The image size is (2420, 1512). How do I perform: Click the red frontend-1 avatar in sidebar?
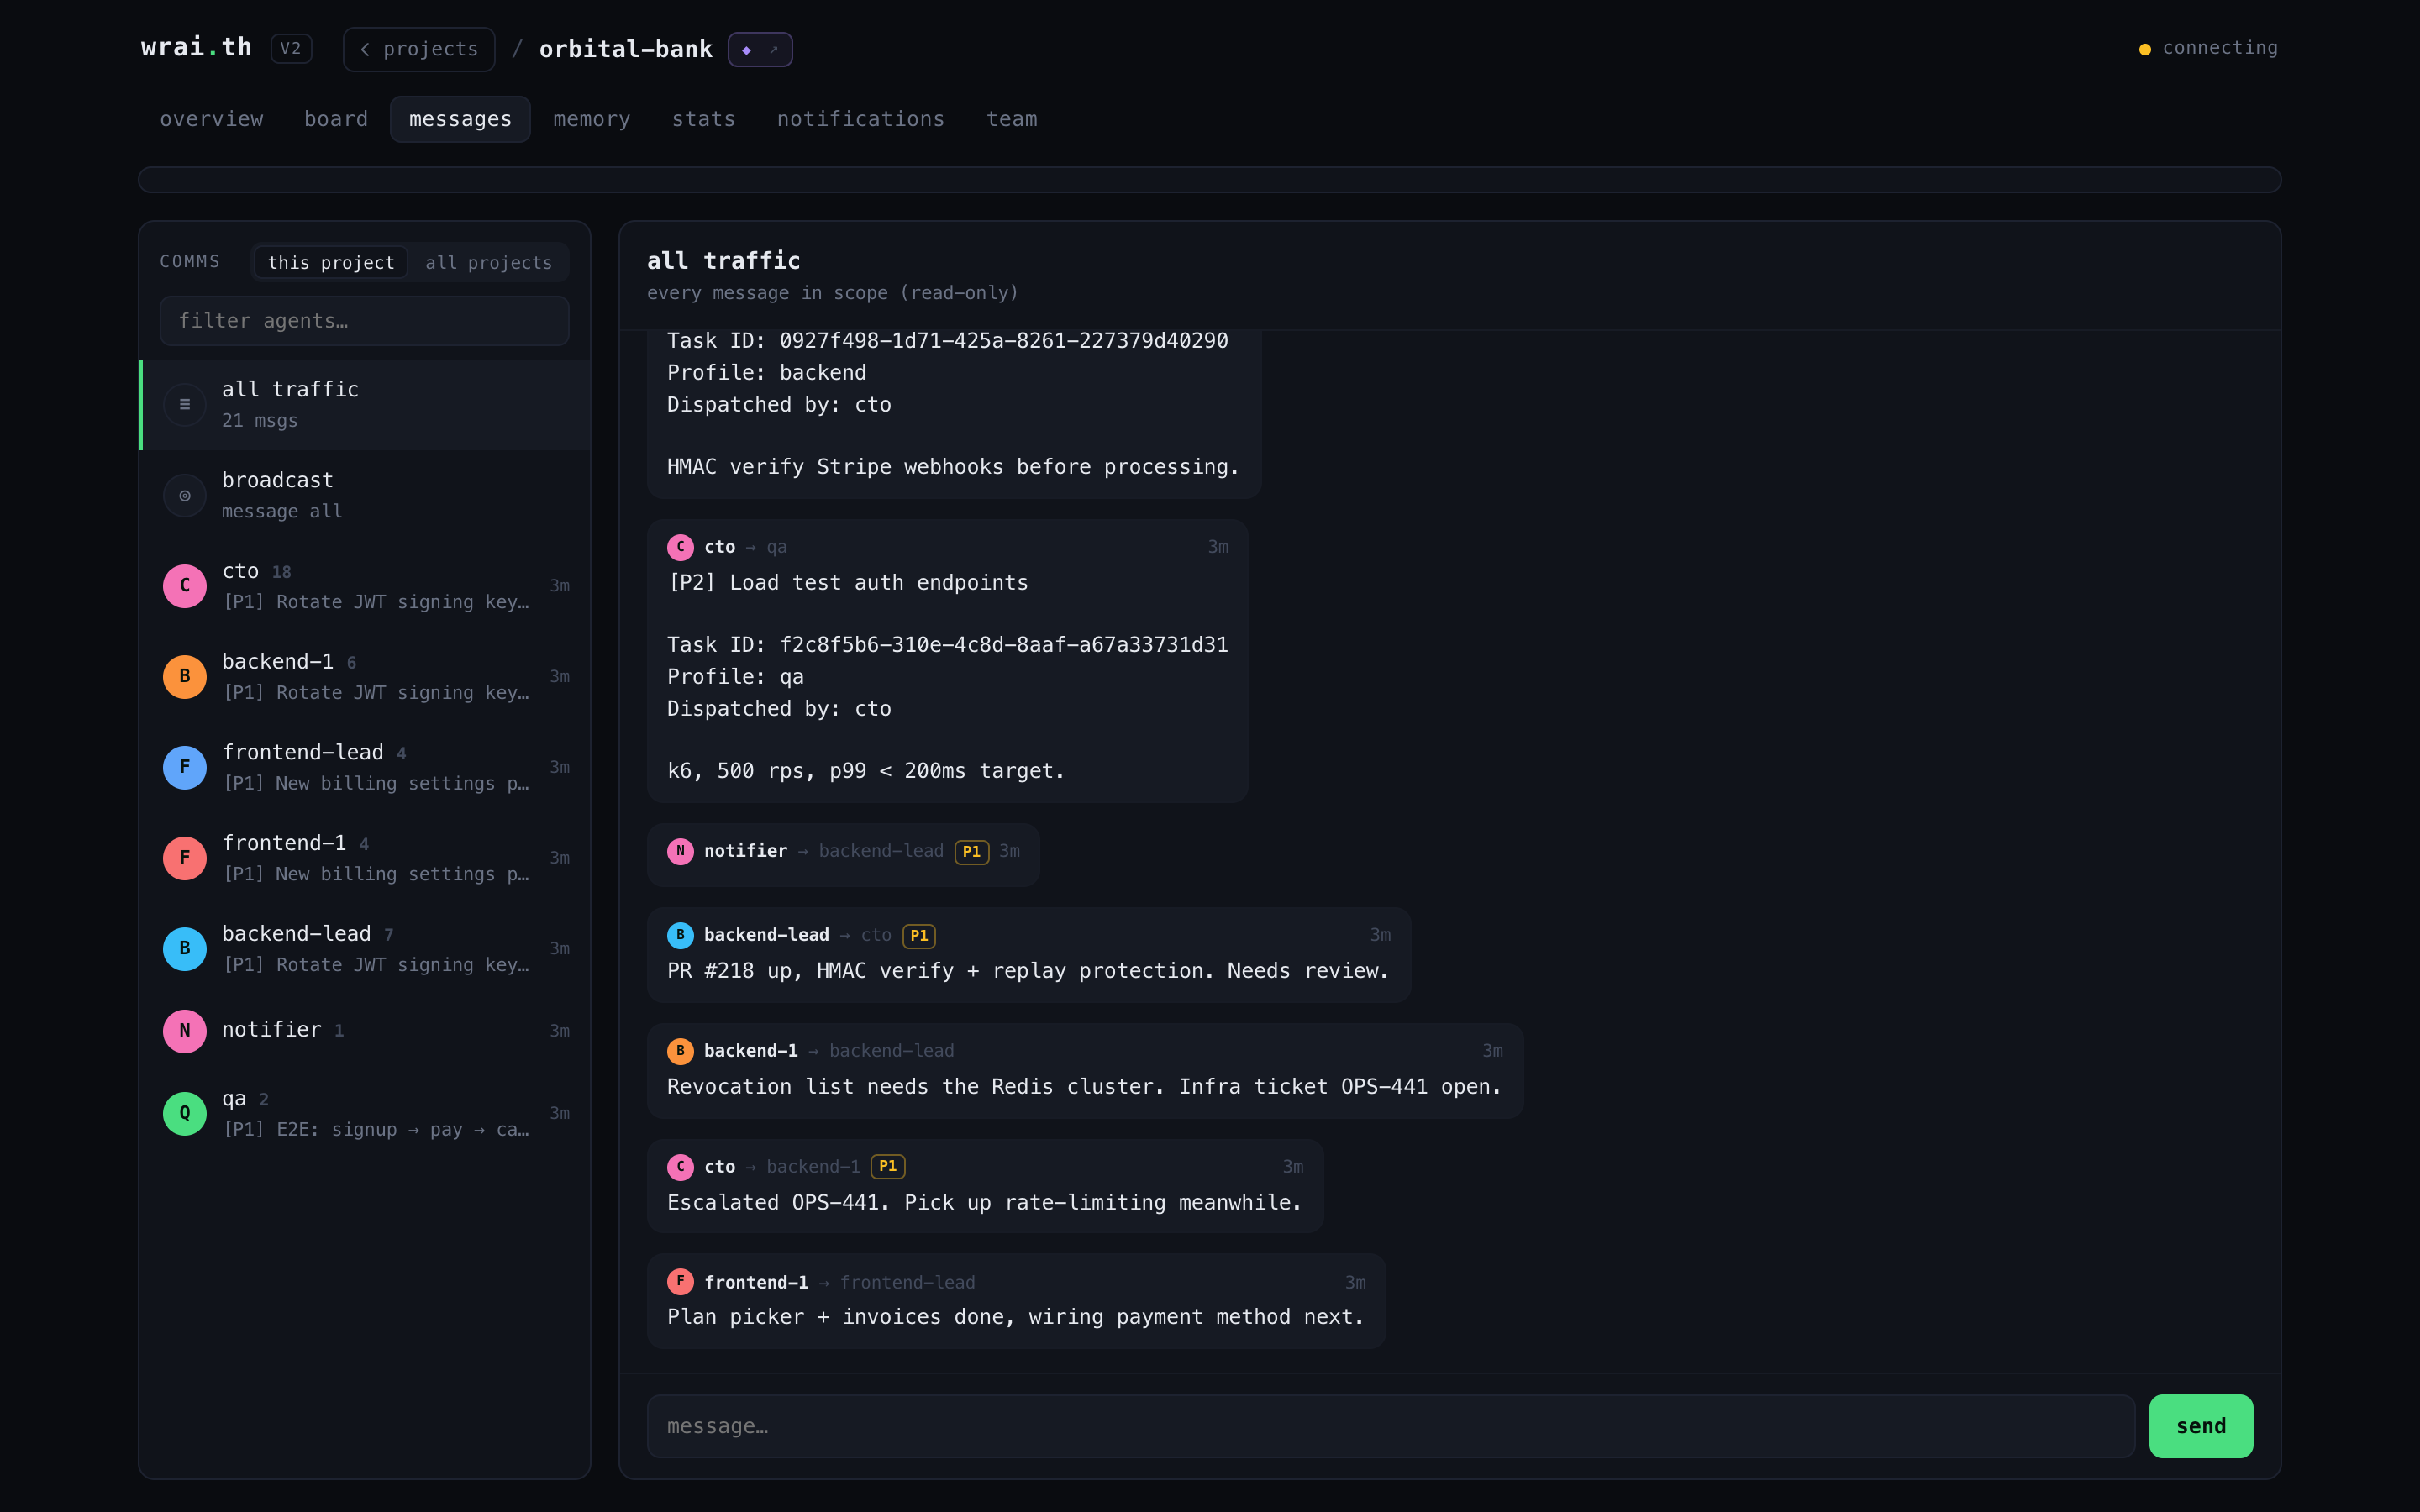pos(184,858)
